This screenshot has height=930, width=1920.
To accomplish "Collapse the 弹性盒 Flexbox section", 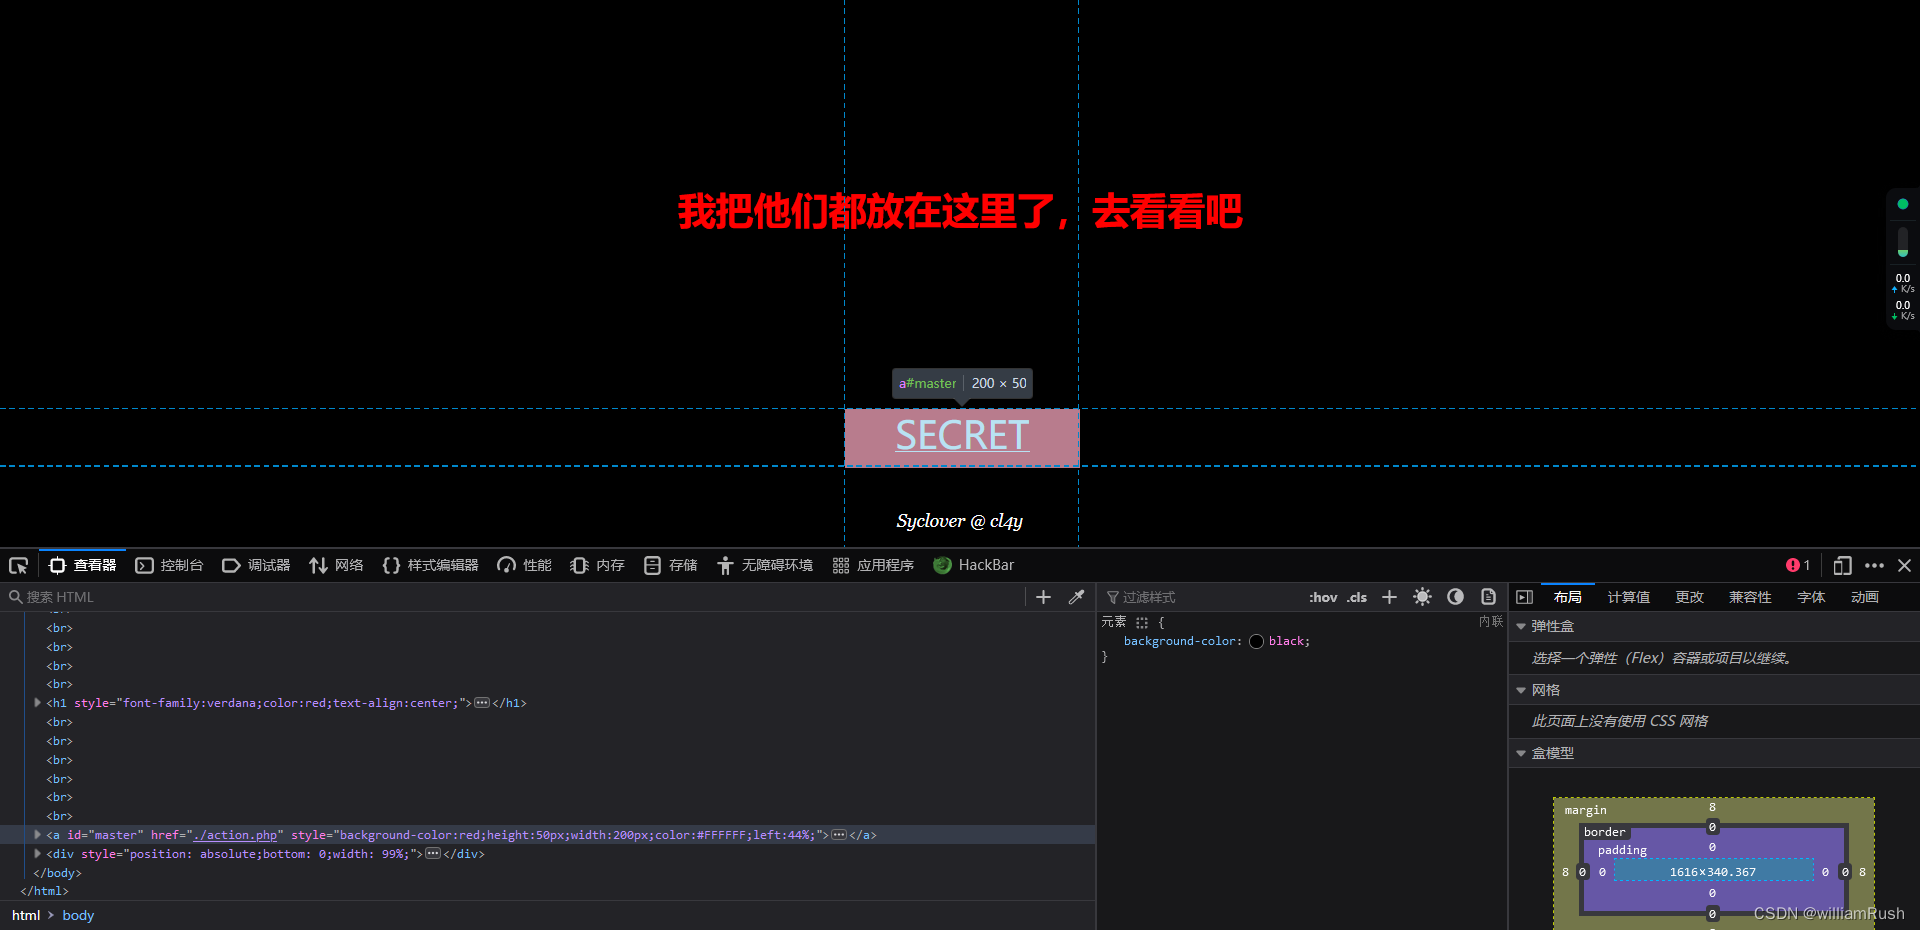I will pyautogui.click(x=1521, y=626).
